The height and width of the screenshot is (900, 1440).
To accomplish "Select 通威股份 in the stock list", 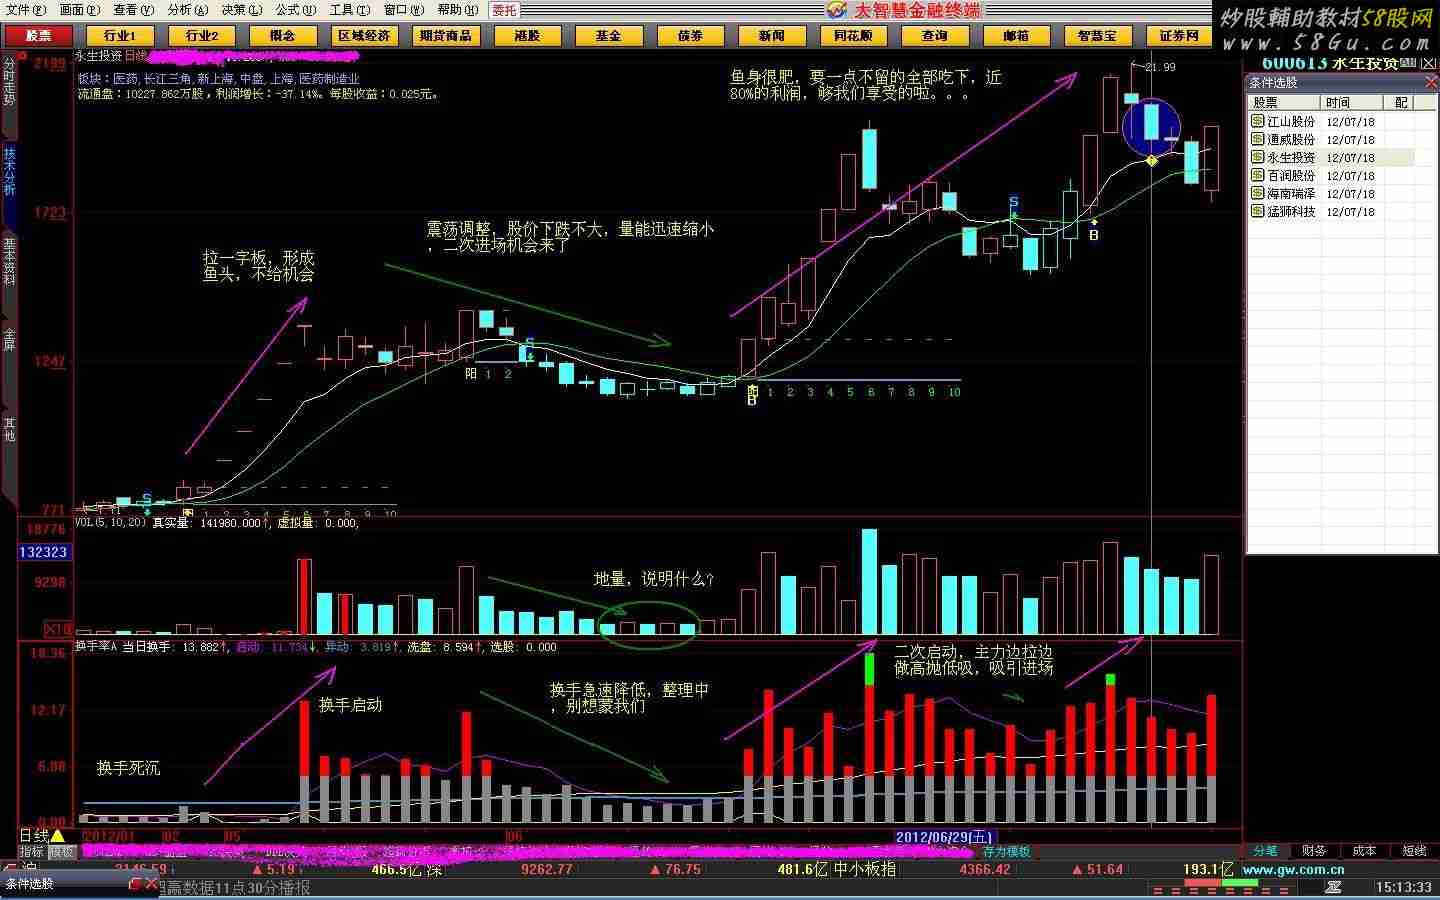I will pos(1291,140).
